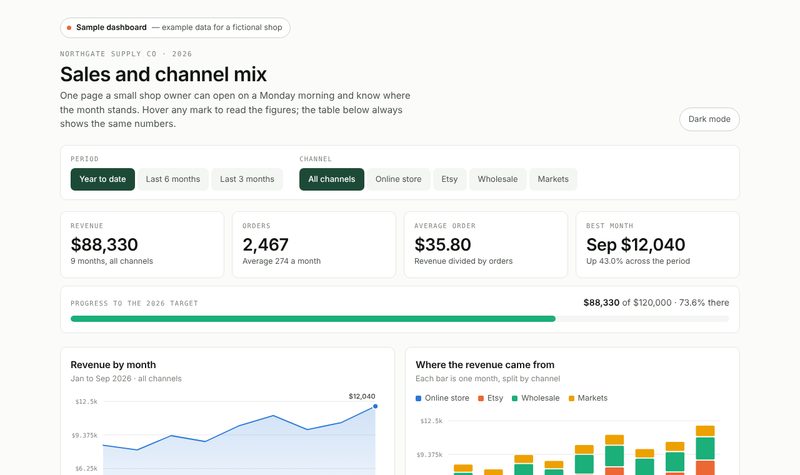Screen dimensions: 800x475
Task: Click the Revenue by month chart title
Action: pos(113,365)
